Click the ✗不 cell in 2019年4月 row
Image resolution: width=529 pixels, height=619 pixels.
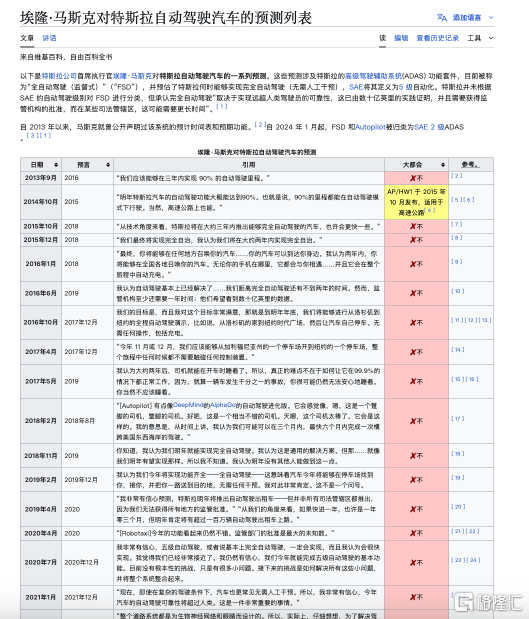pos(416,509)
